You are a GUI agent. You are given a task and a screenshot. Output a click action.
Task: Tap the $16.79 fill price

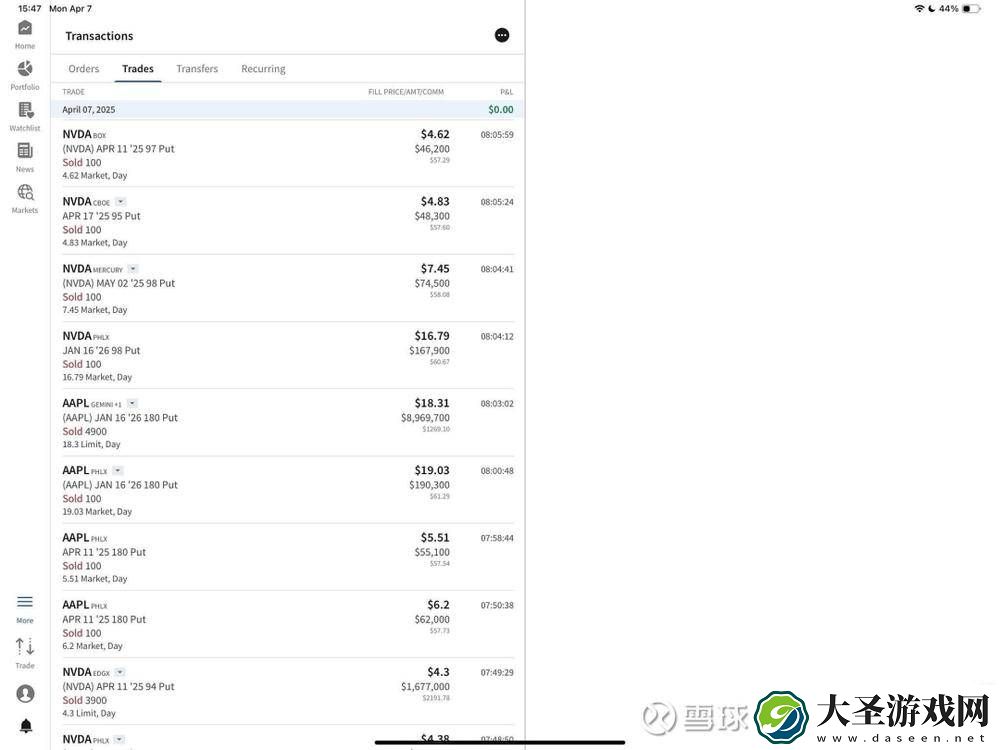pos(432,335)
